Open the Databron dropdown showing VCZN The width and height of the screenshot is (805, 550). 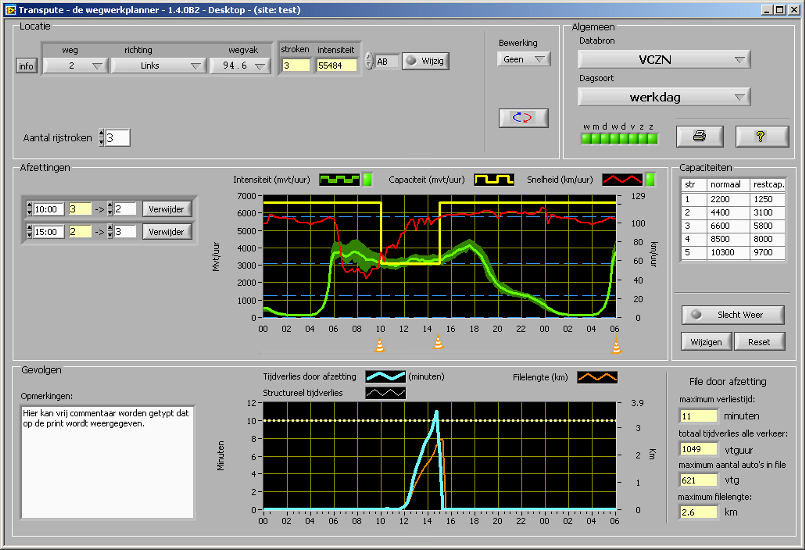click(664, 60)
